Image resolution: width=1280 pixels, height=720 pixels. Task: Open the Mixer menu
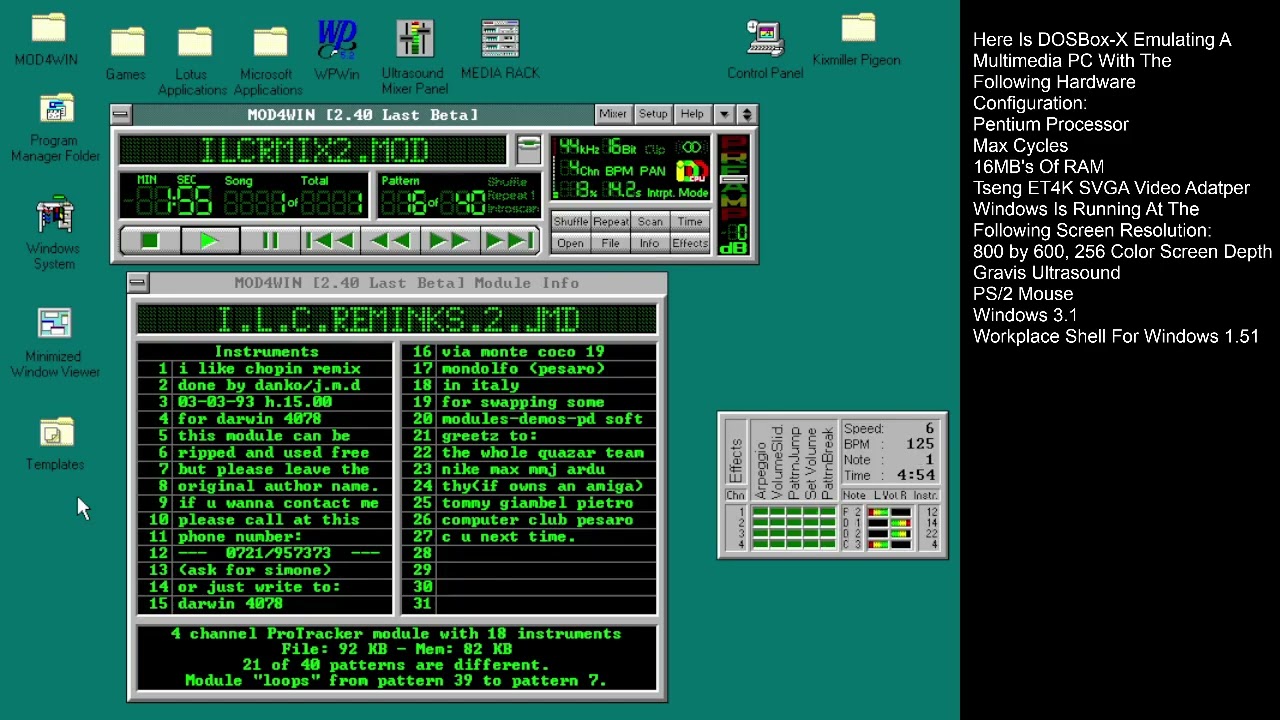click(x=613, y=114)
